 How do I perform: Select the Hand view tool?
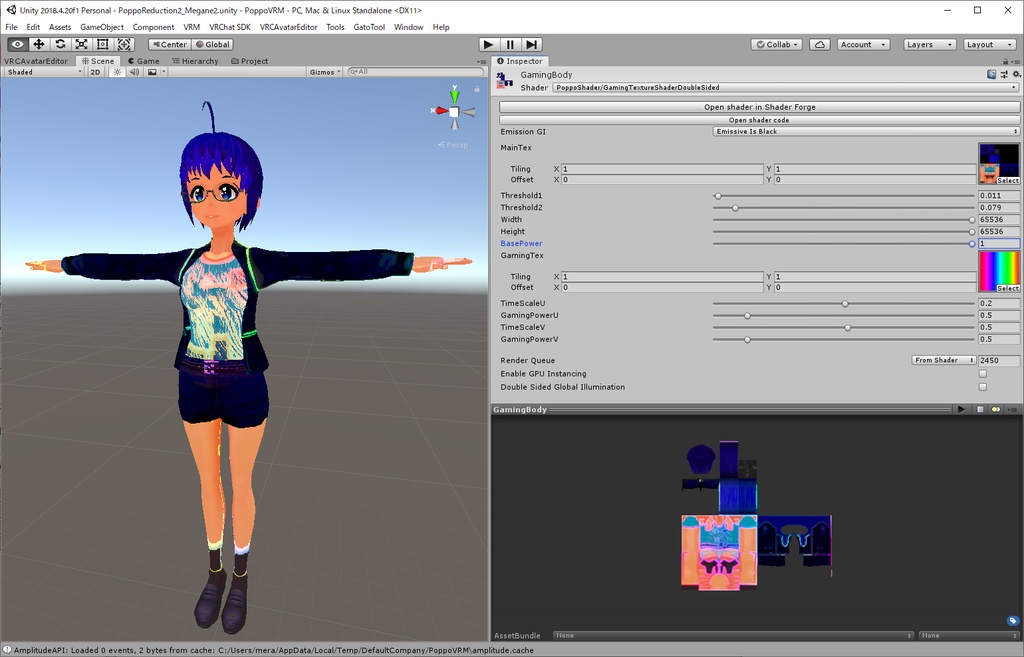tap(18, 44)
